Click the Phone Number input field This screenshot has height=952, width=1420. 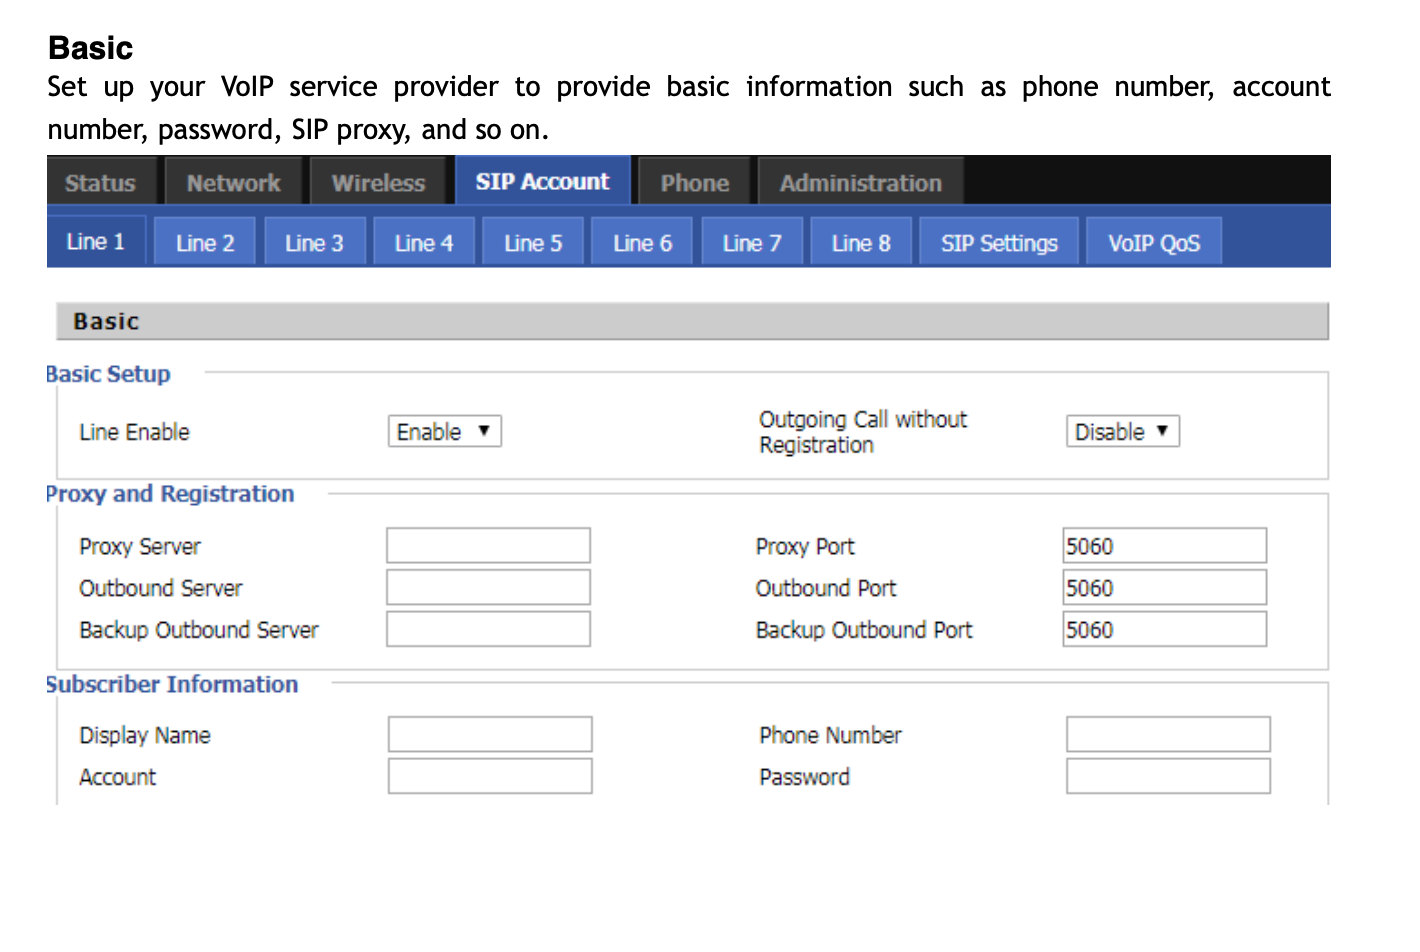(1168, 734)
